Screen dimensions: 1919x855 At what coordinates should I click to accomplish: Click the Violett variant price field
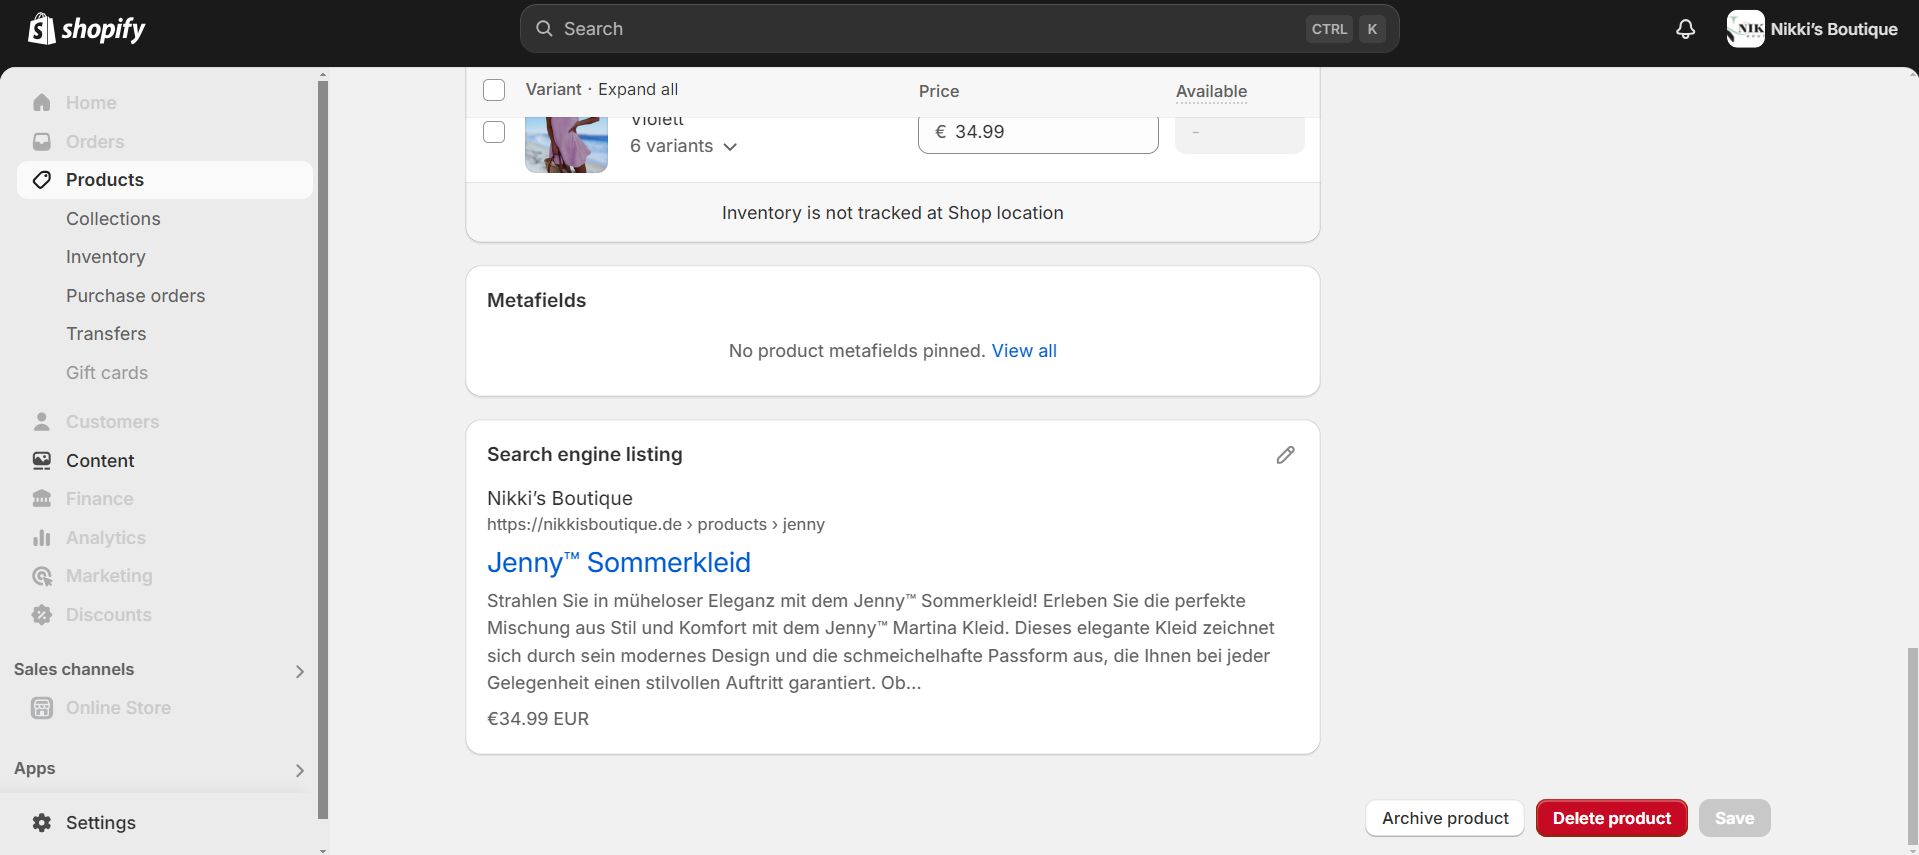pyautogui.click(x=1038, y=134)
